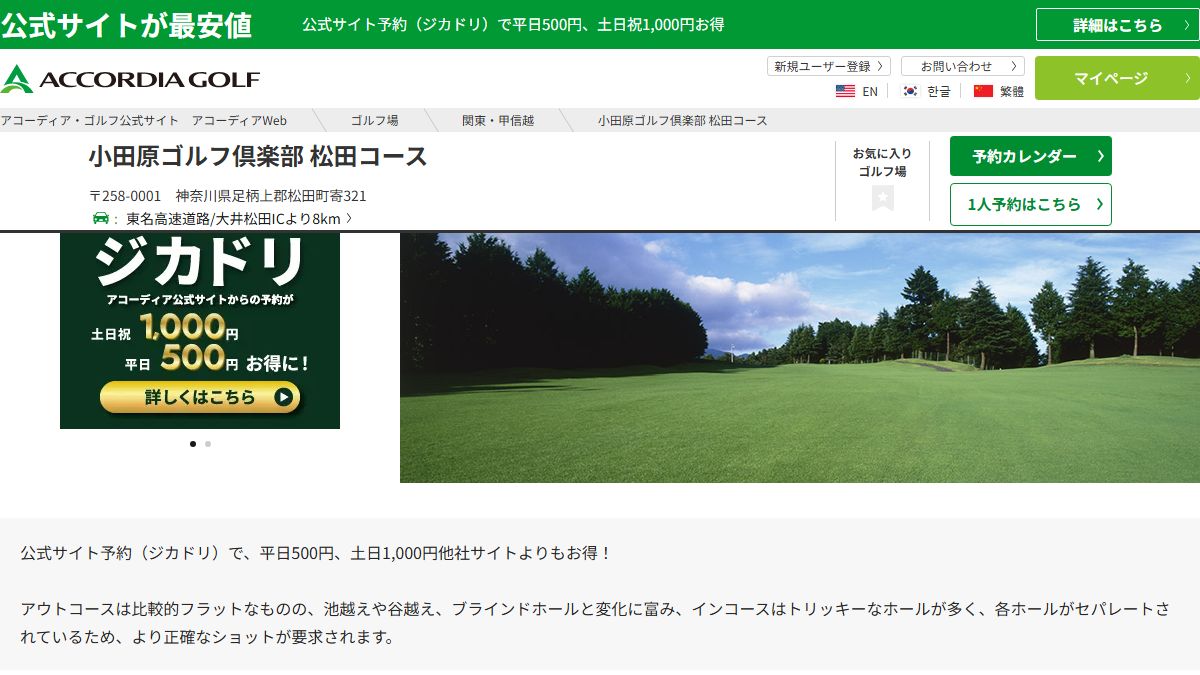The height and width of the screenshot is (675, 1200).
Task: Click the Korean flag icon
Action: pos(910,91)
